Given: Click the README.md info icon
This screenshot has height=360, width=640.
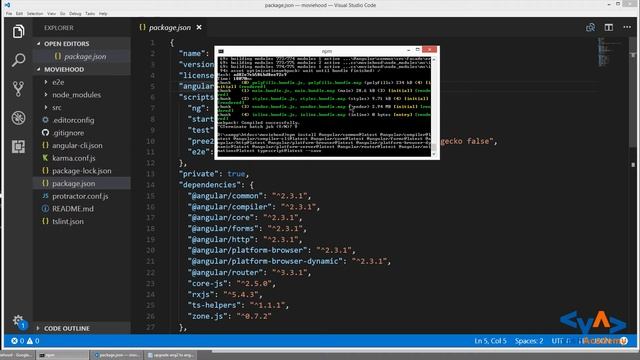Looking at the screenshot, I should [45, 209].
